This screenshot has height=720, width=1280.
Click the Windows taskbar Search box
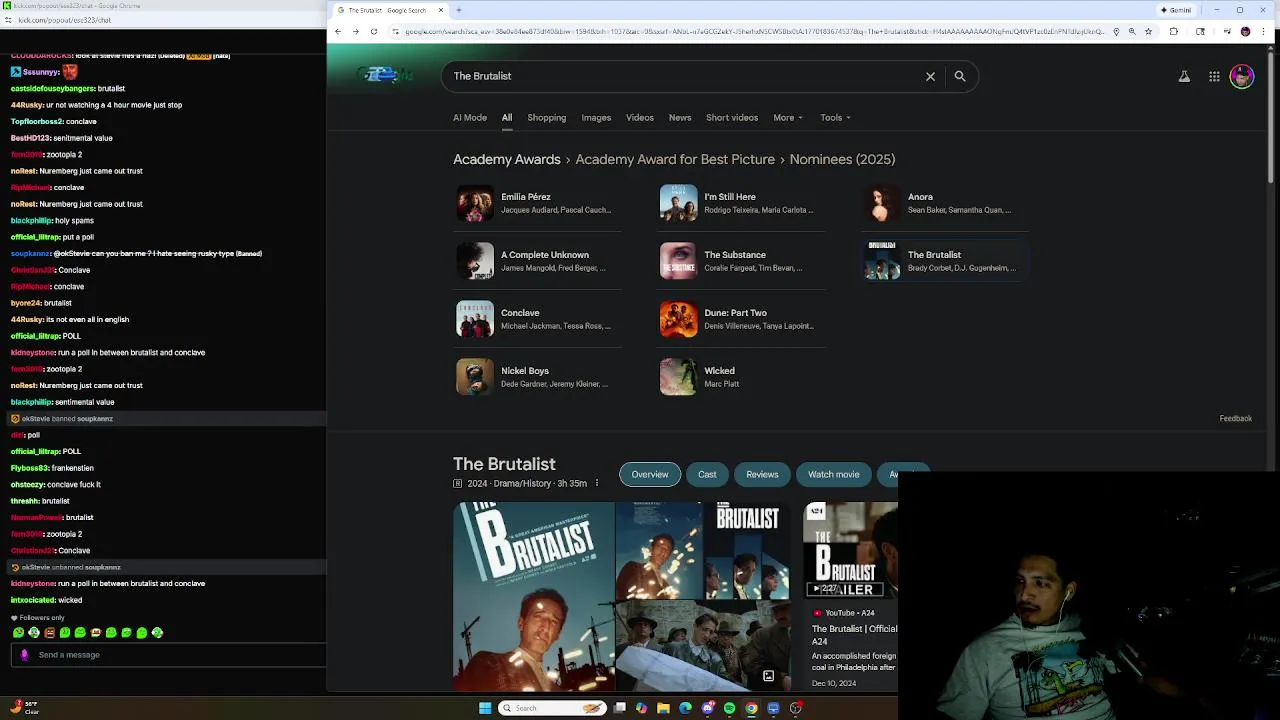(x=553, y=708)
